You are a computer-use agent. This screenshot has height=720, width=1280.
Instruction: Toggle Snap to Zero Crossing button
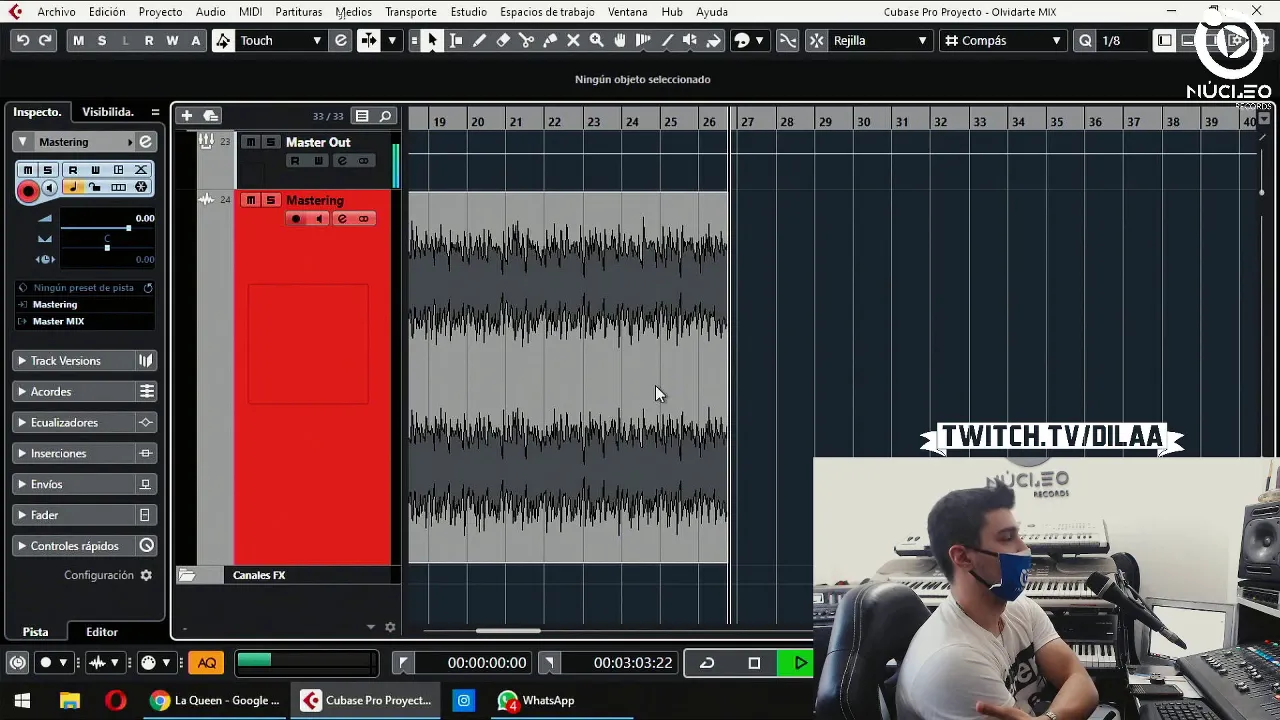(788, 40)
